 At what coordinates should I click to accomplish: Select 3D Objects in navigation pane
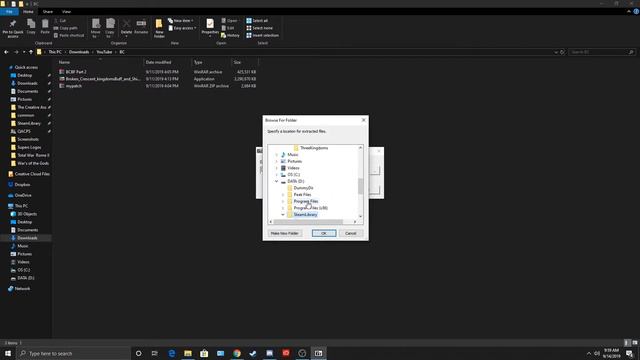pos(27,214)
